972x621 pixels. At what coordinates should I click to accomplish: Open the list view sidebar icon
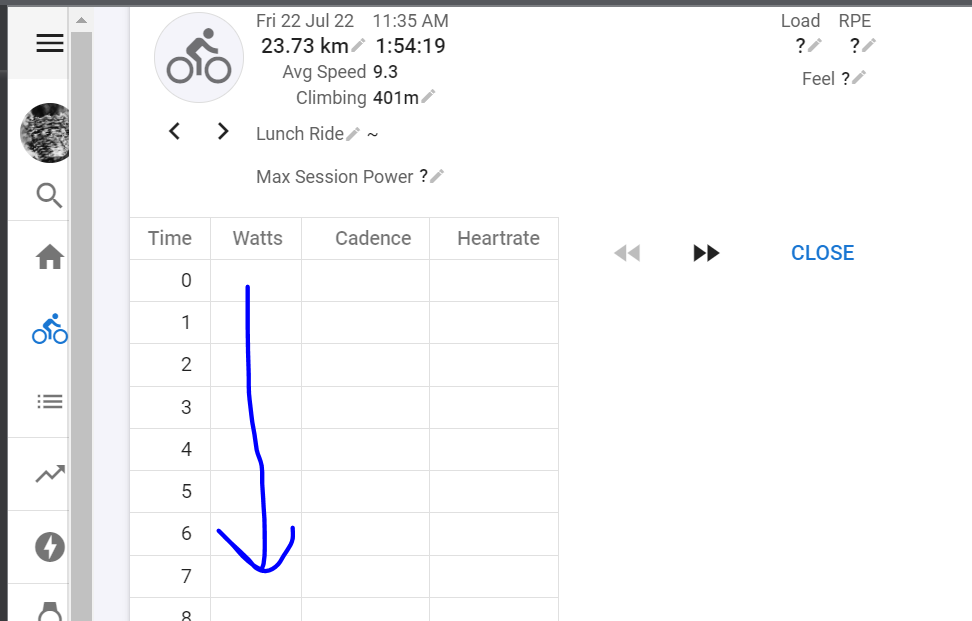point(50,402)
